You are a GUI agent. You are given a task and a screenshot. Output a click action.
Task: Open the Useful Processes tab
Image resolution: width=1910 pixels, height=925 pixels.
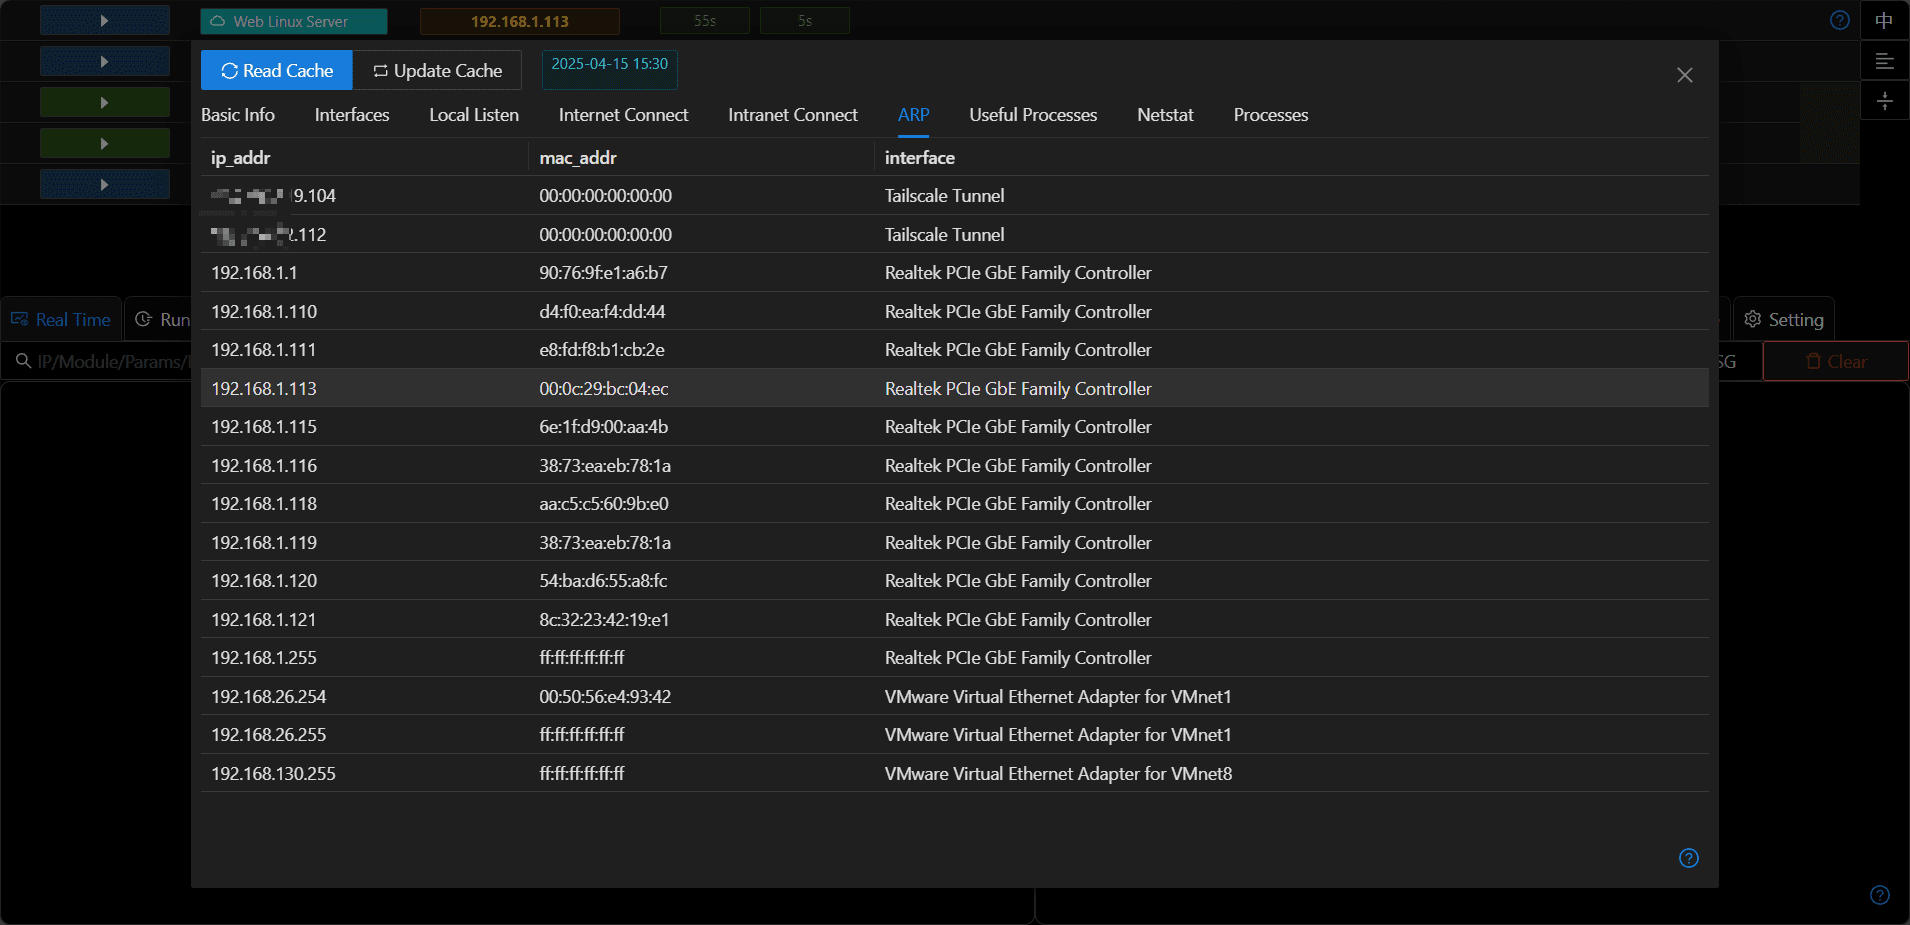point(1033,115)
